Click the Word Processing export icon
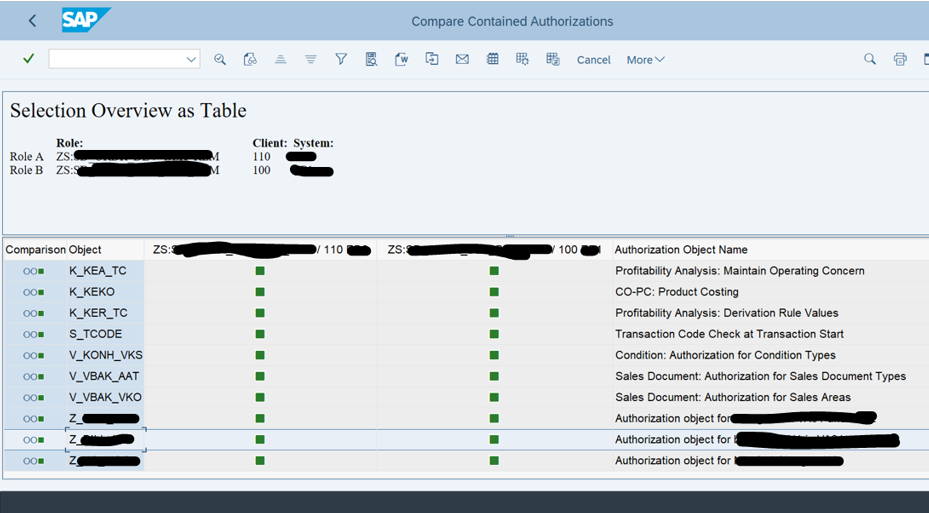This screenshot has width=929, height=513. pyautogui.click(x=401, y=60)
